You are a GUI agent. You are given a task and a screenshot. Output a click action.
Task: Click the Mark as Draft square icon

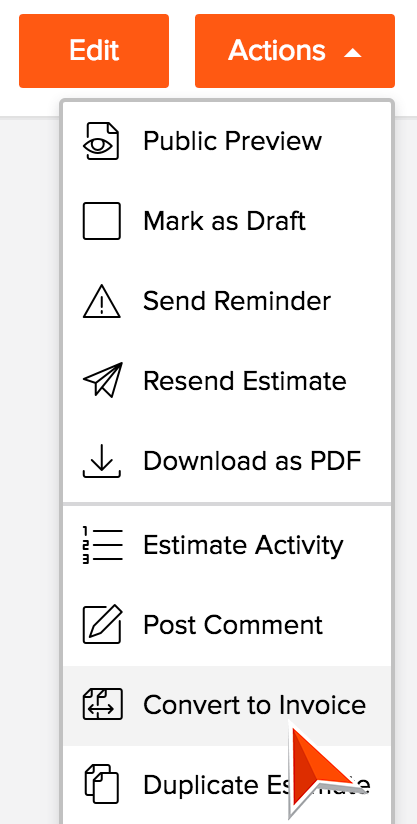(x=102, y=221)
